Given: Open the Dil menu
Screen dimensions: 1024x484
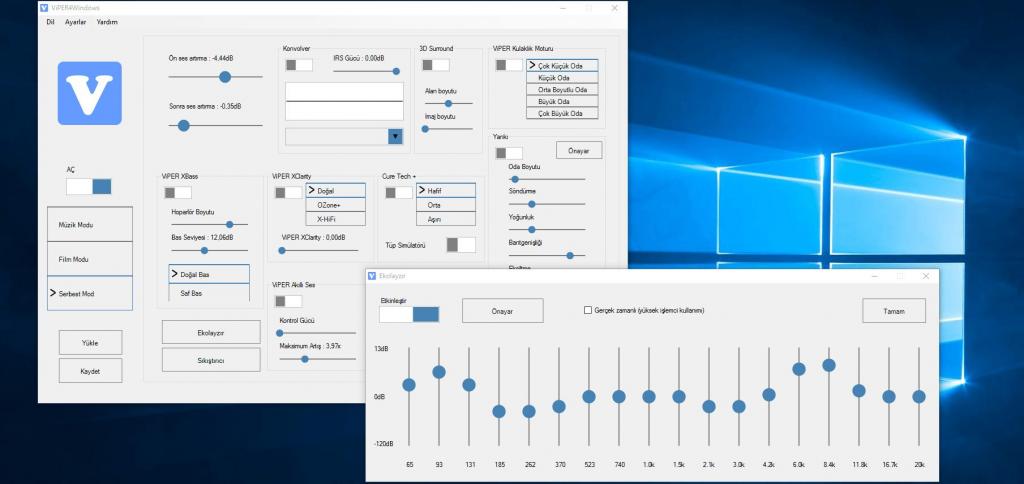Looking at the screenshot, I should (x=50, y=22).
